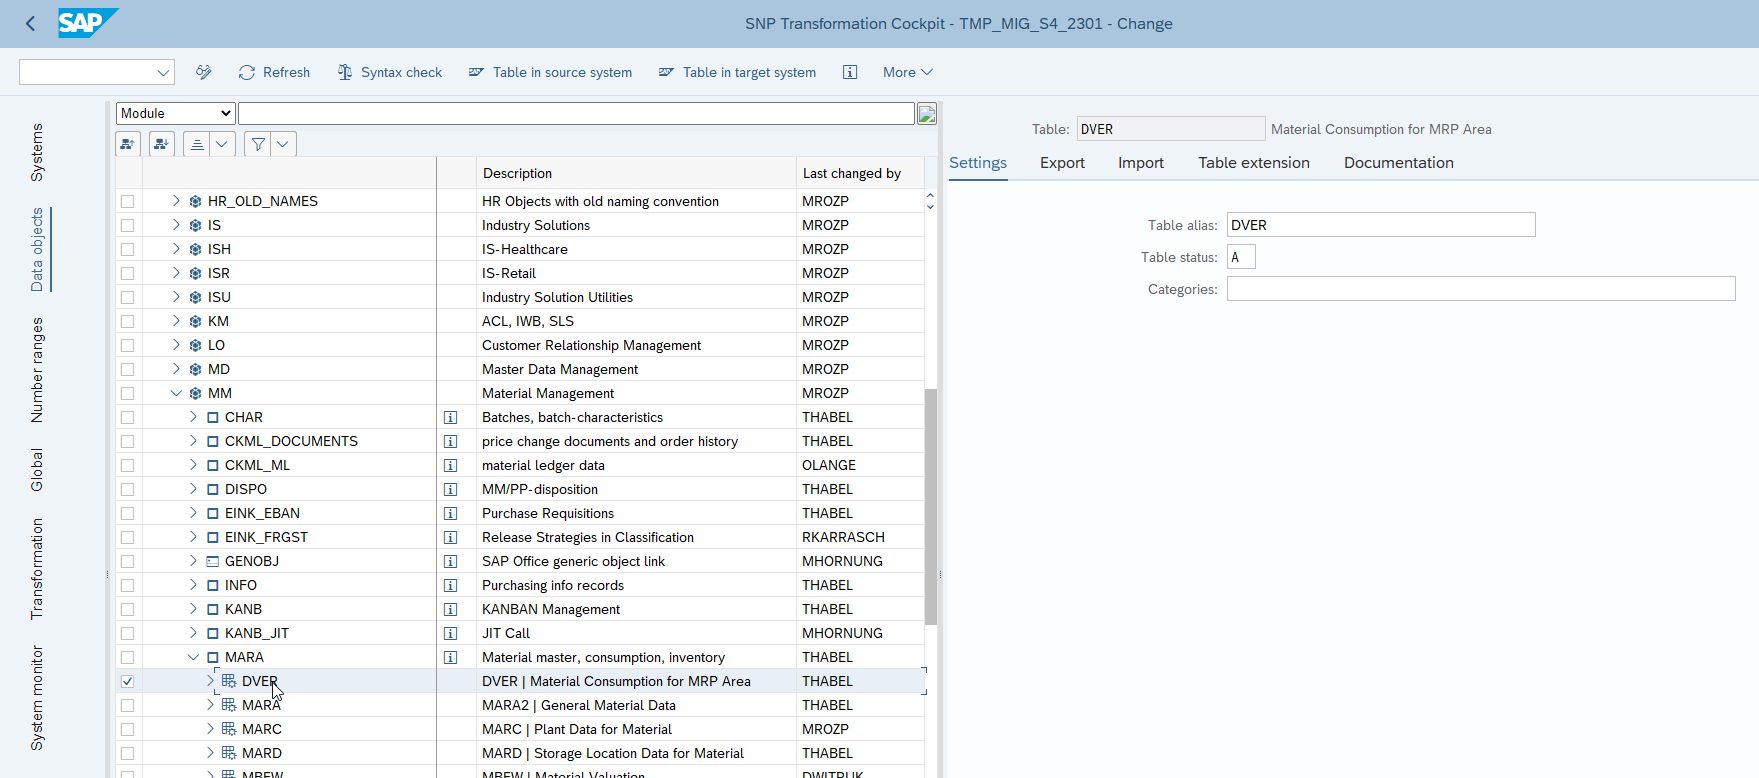
Task: Click the SAP logo
Action: (87, 23)
